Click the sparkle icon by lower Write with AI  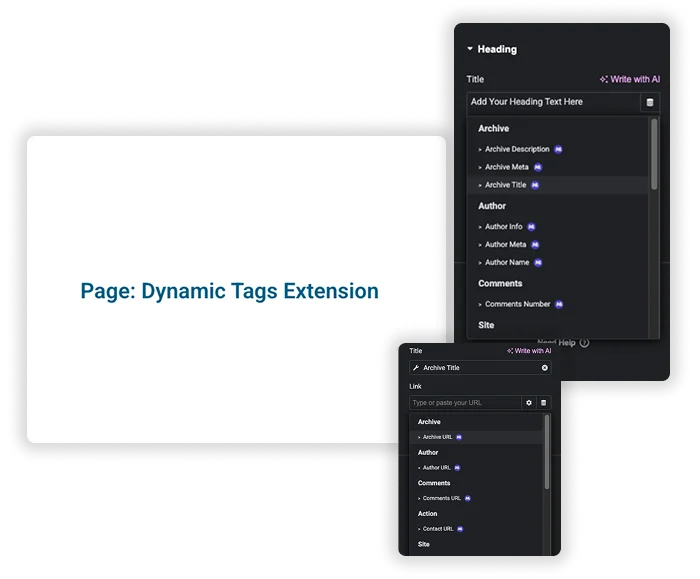tap(510, 351)
